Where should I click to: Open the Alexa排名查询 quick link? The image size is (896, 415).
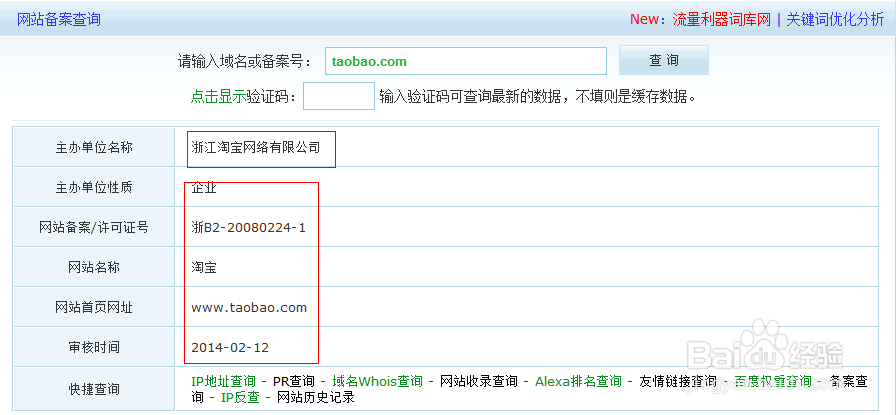click(578, 381)
